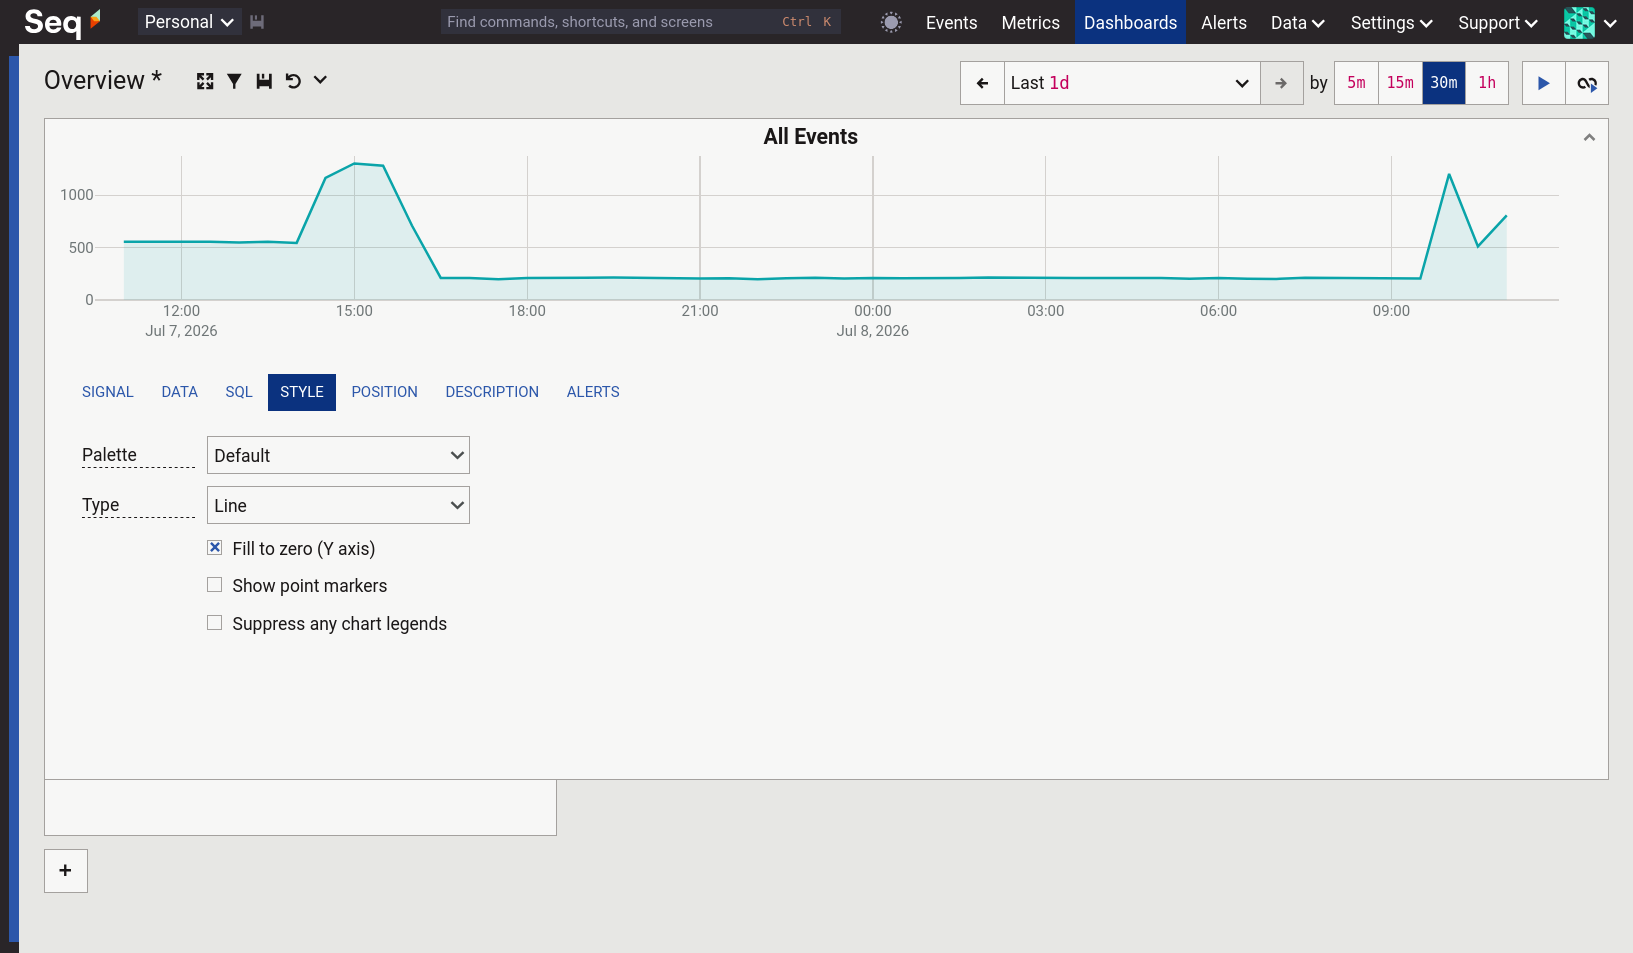The height and width of the screenshot is (953, 1633).
Task: Revert dashboard changes with undo icon
Action: point(293,81)
